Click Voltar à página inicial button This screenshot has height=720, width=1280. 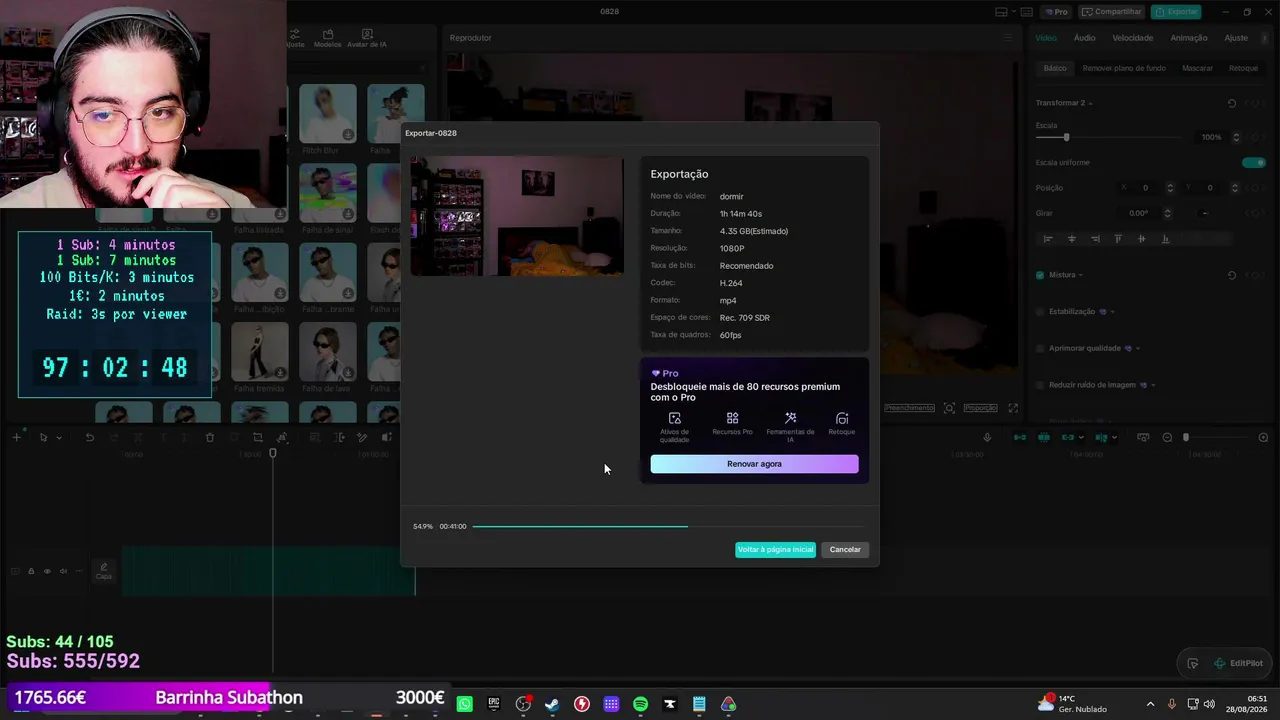[x=775, y=549]
